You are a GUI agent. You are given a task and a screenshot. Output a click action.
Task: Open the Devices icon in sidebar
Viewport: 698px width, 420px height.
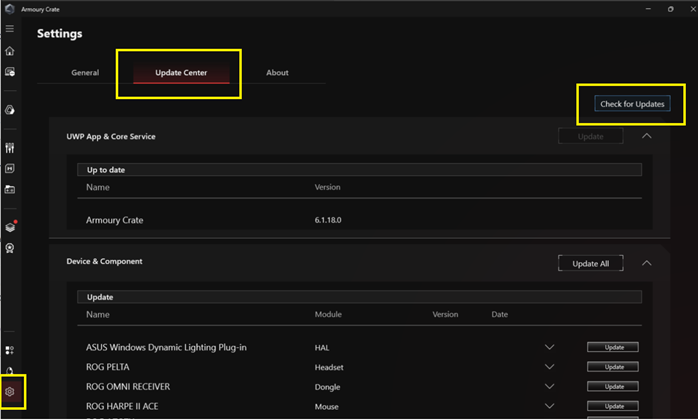9,72
